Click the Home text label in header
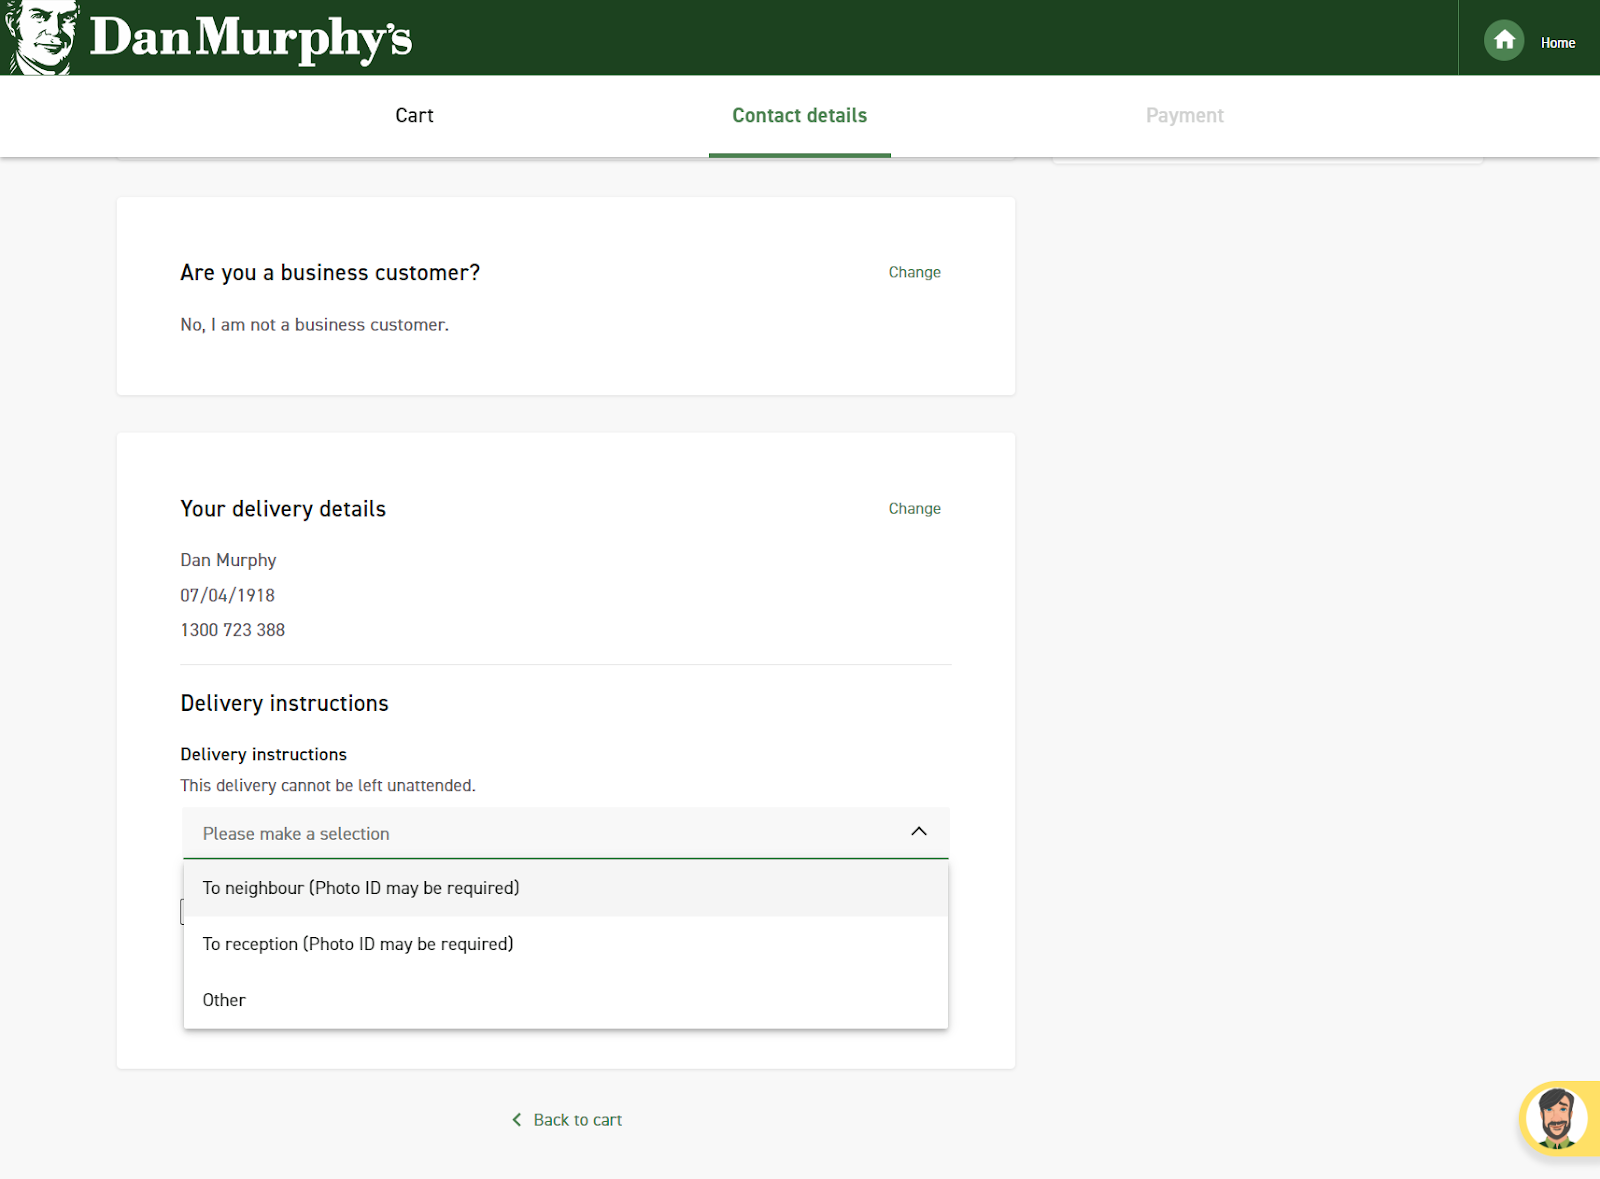Viewport: 1600px width, 1179px height. point(1557,43)
